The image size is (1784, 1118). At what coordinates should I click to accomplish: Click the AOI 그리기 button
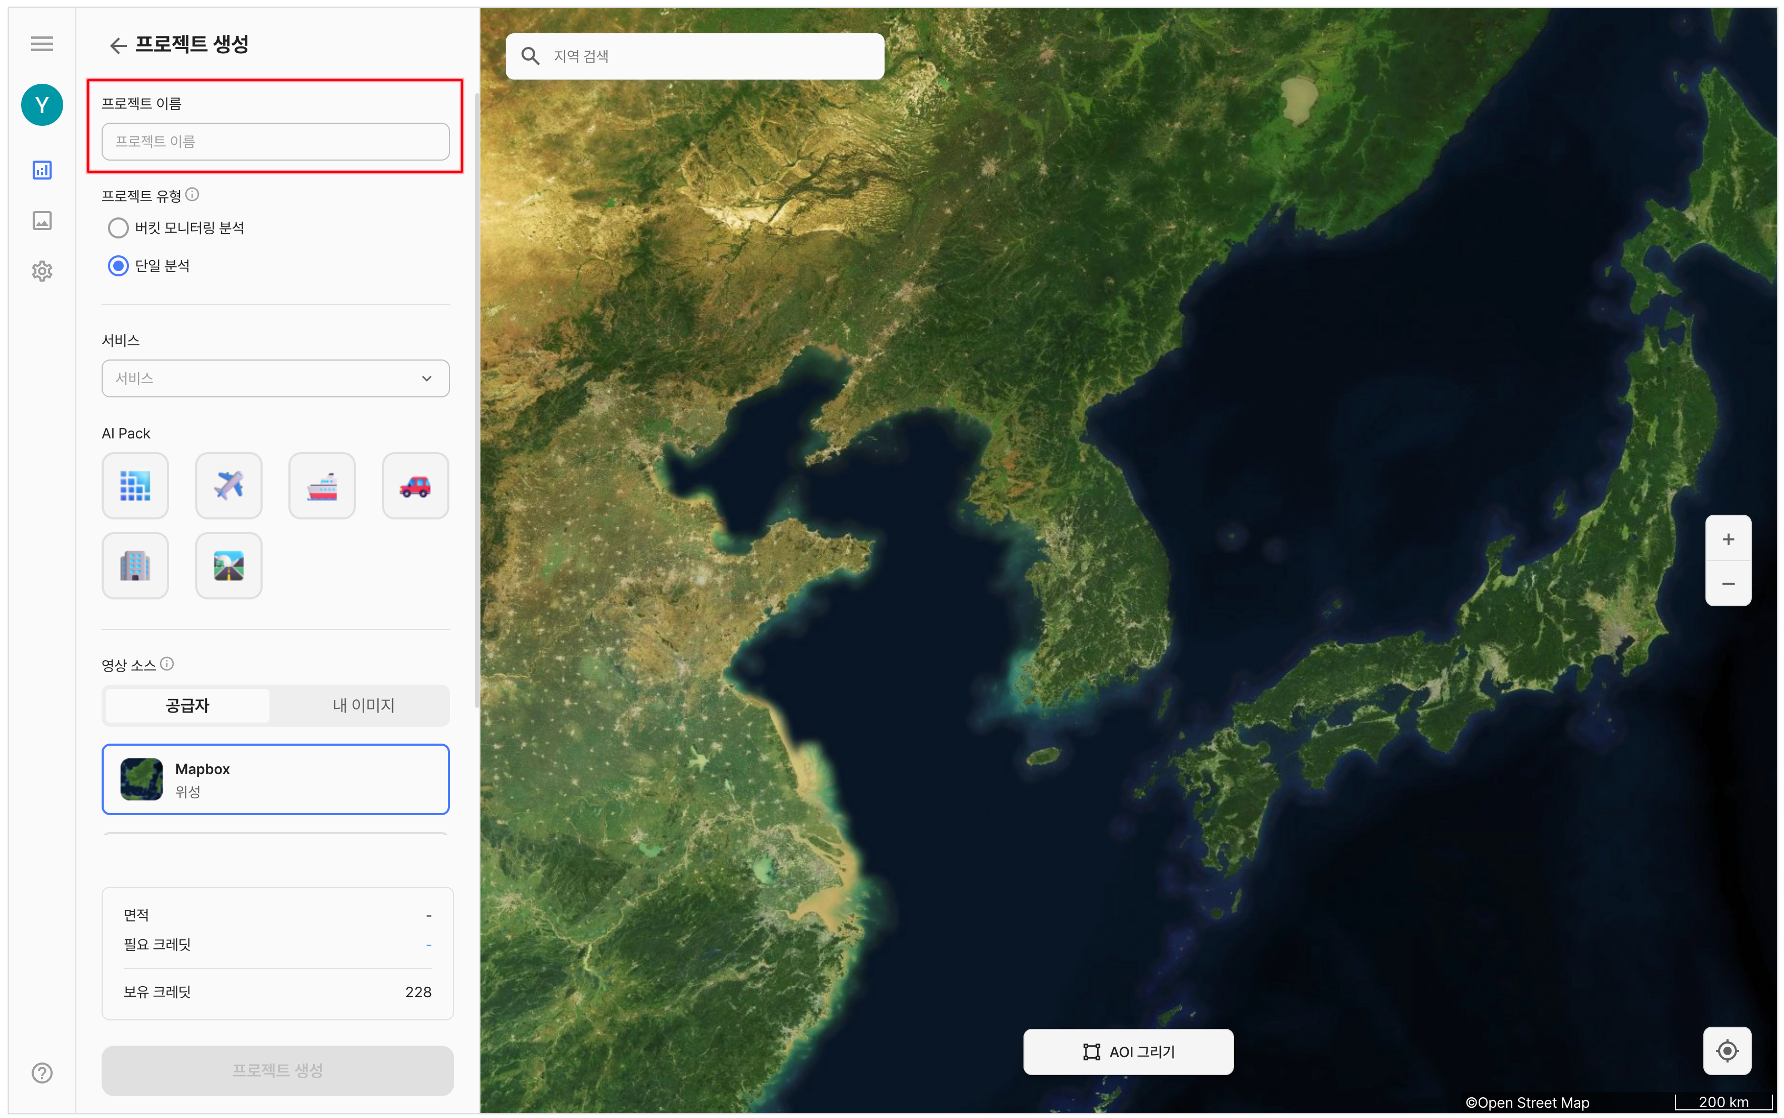1128,1052
